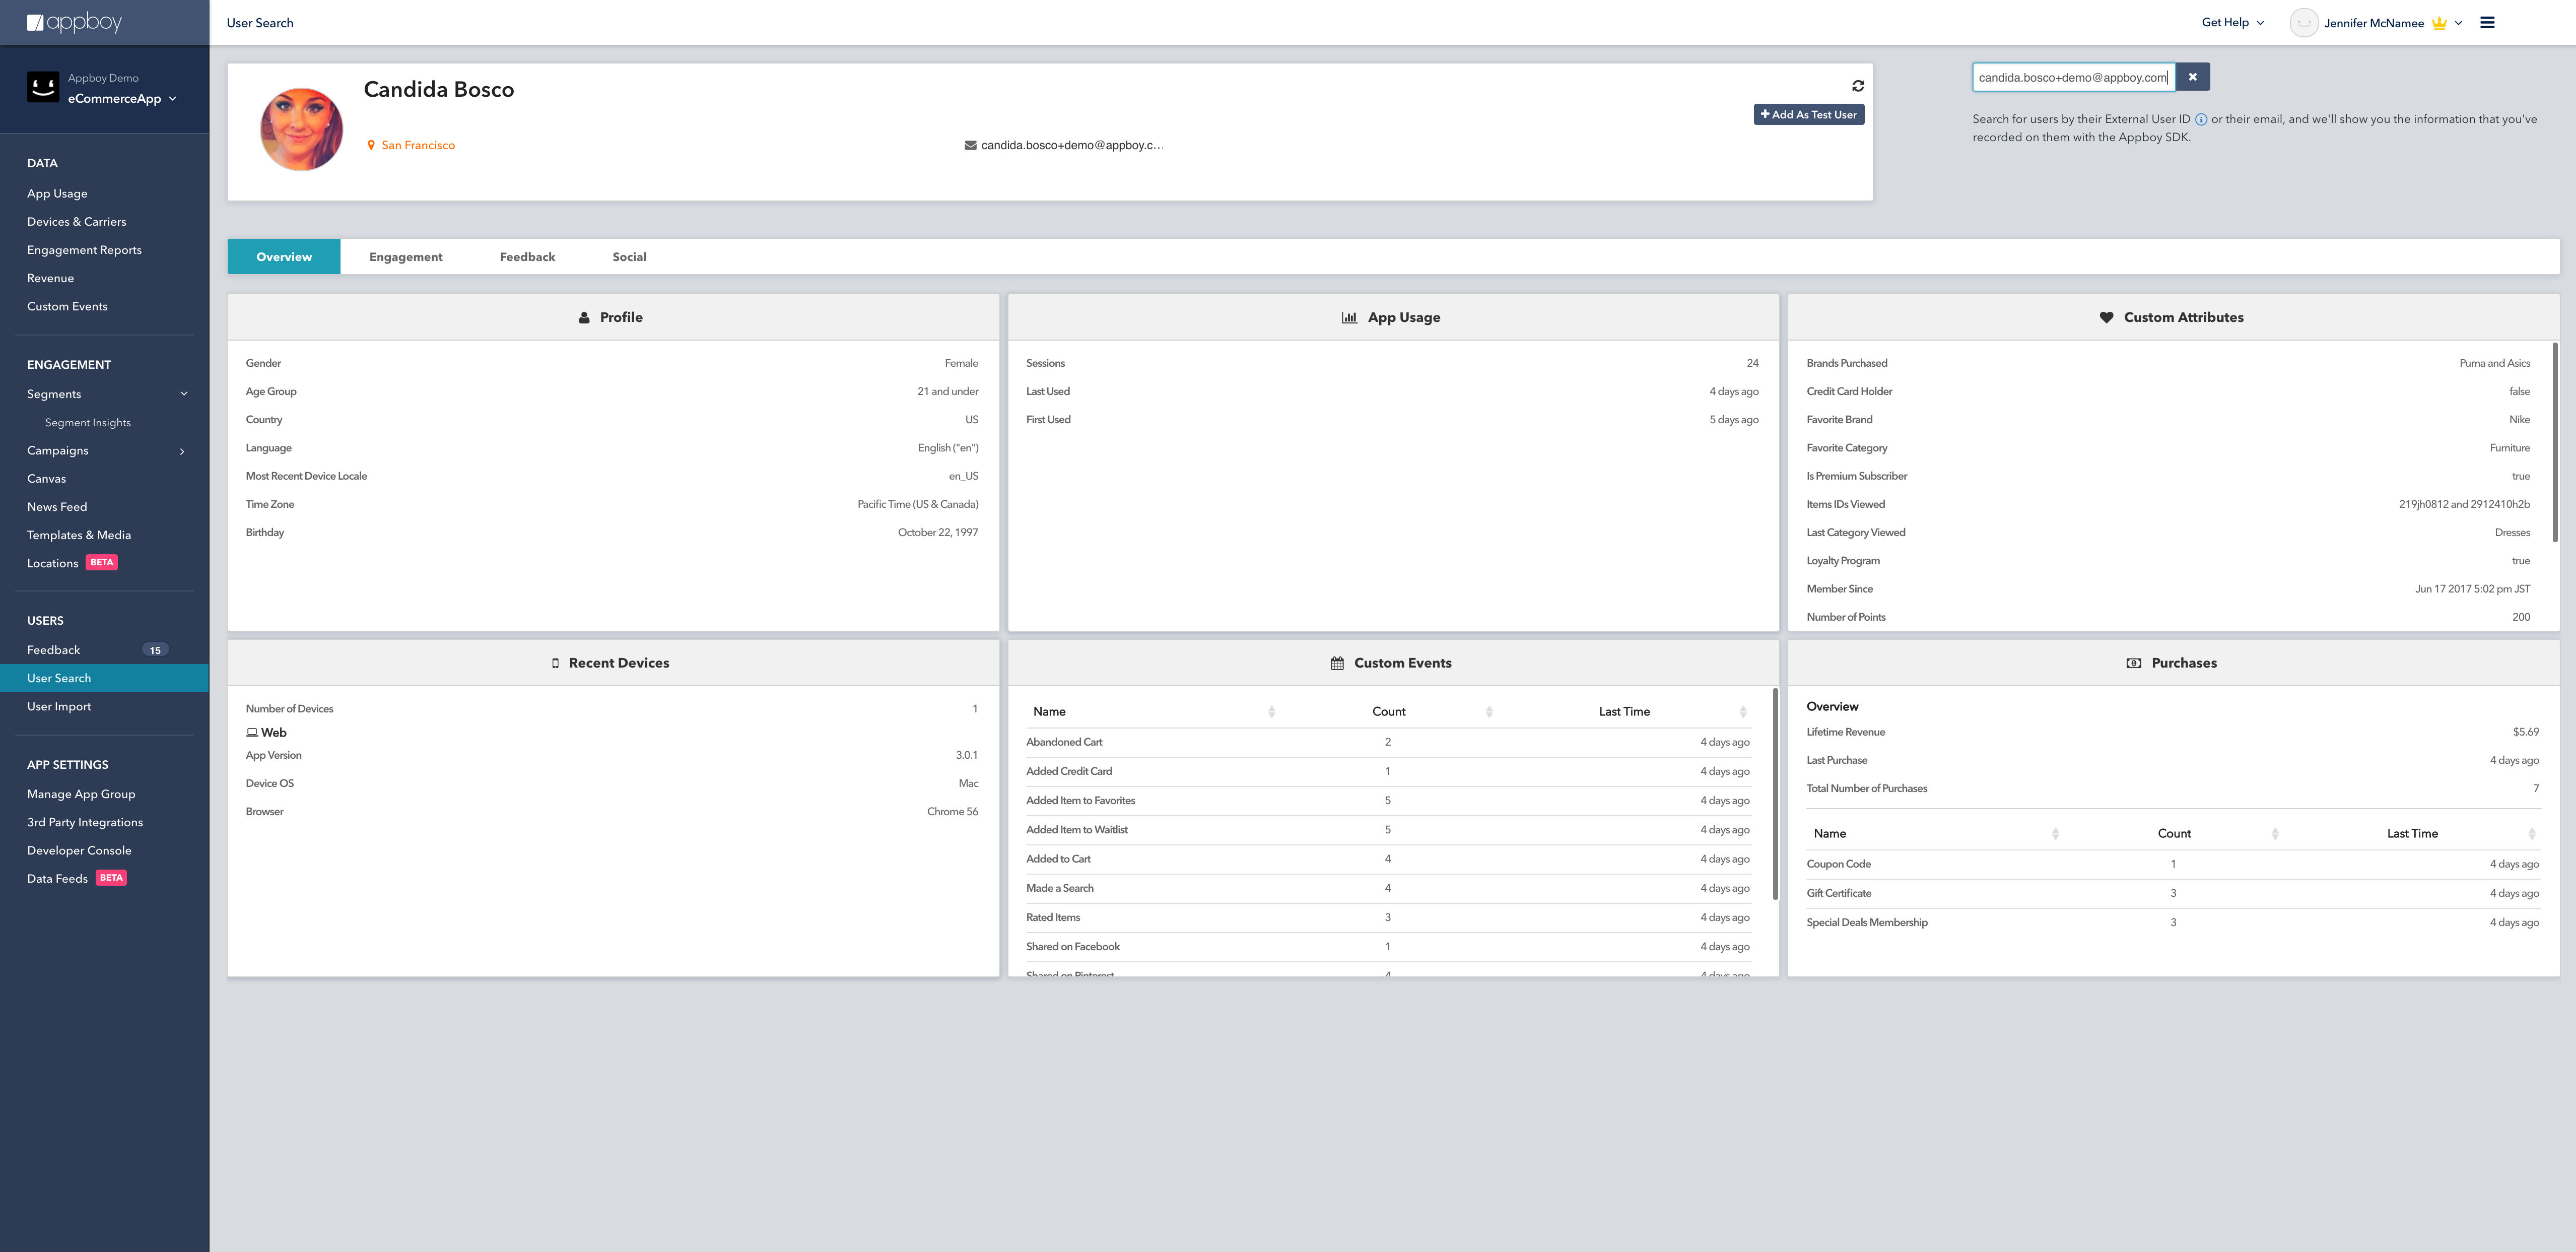Click the Lifetime Revenue $5.69 value
2576x1252 pixels.
pos(2525,732)
